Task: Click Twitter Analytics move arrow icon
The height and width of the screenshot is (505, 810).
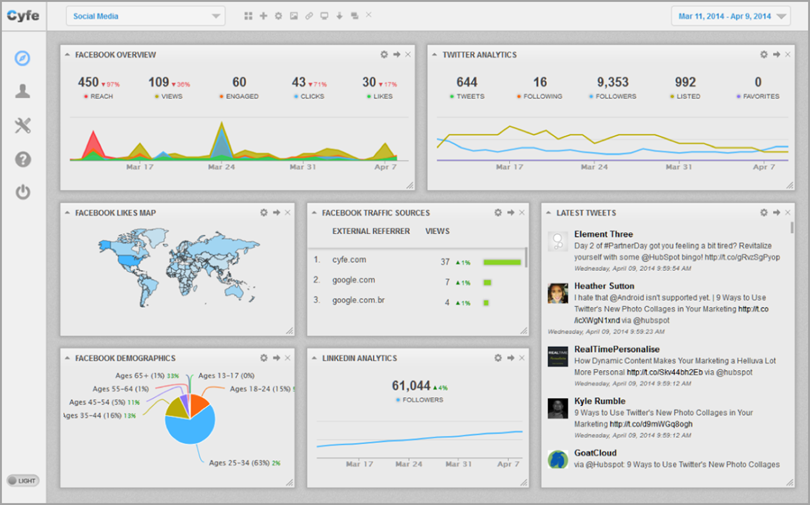Action: [776, 54]
